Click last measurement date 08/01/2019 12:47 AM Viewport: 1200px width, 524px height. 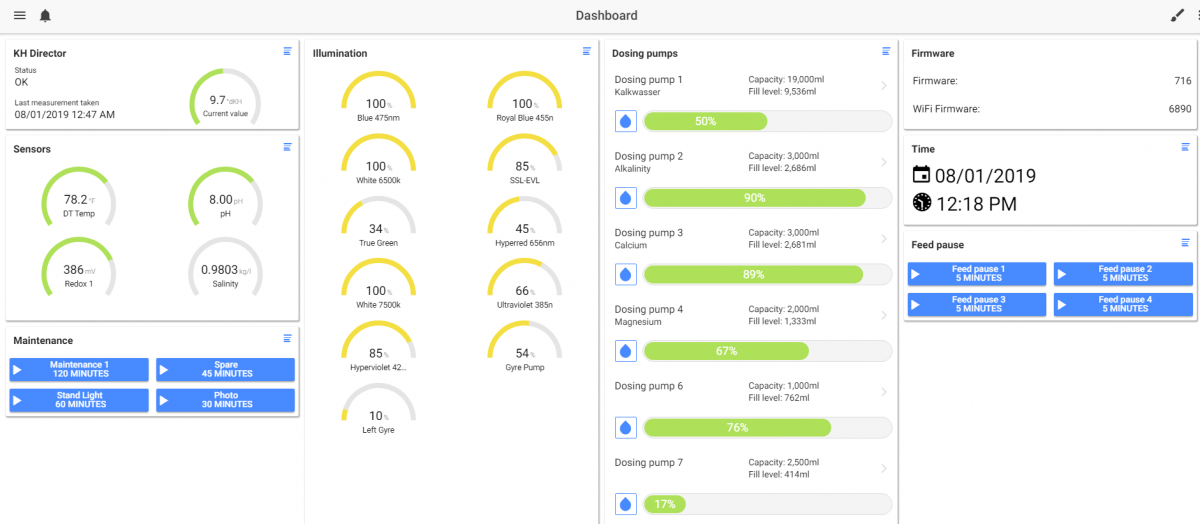(64, 114)
